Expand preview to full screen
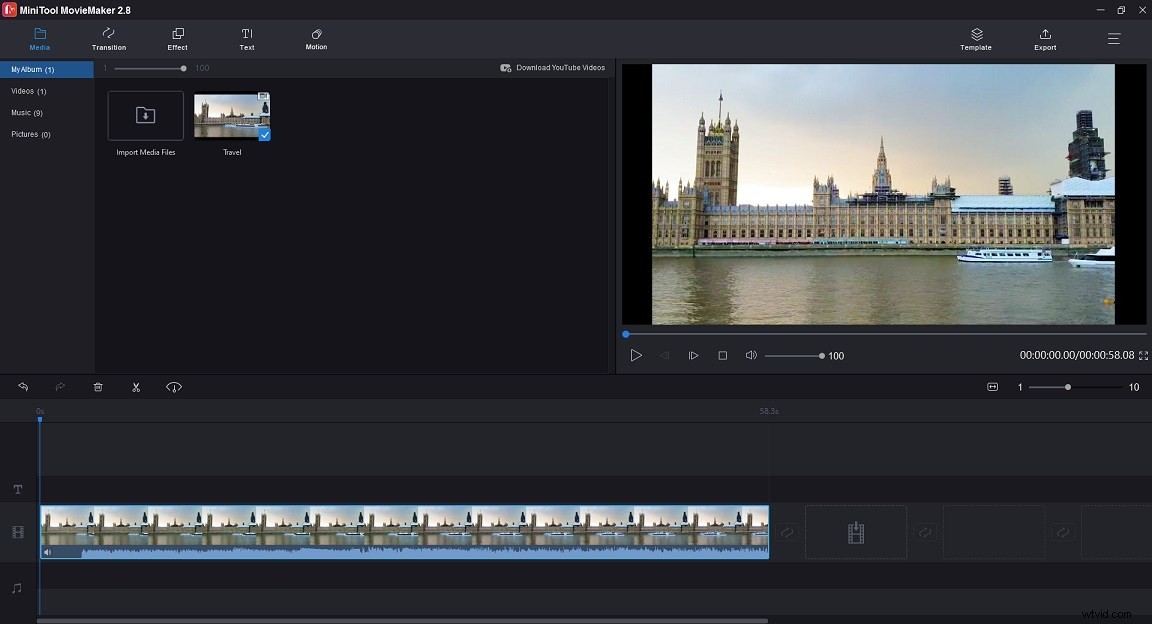 1141,355
